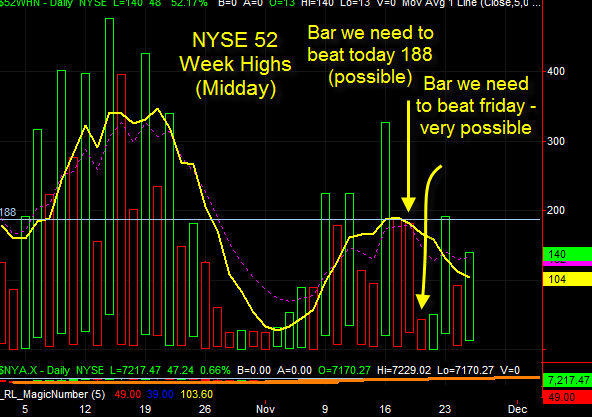The height and width of the screenshot is (417, 592).
Task: Click the 16 date label on axis
Action: tap(385, 409)
